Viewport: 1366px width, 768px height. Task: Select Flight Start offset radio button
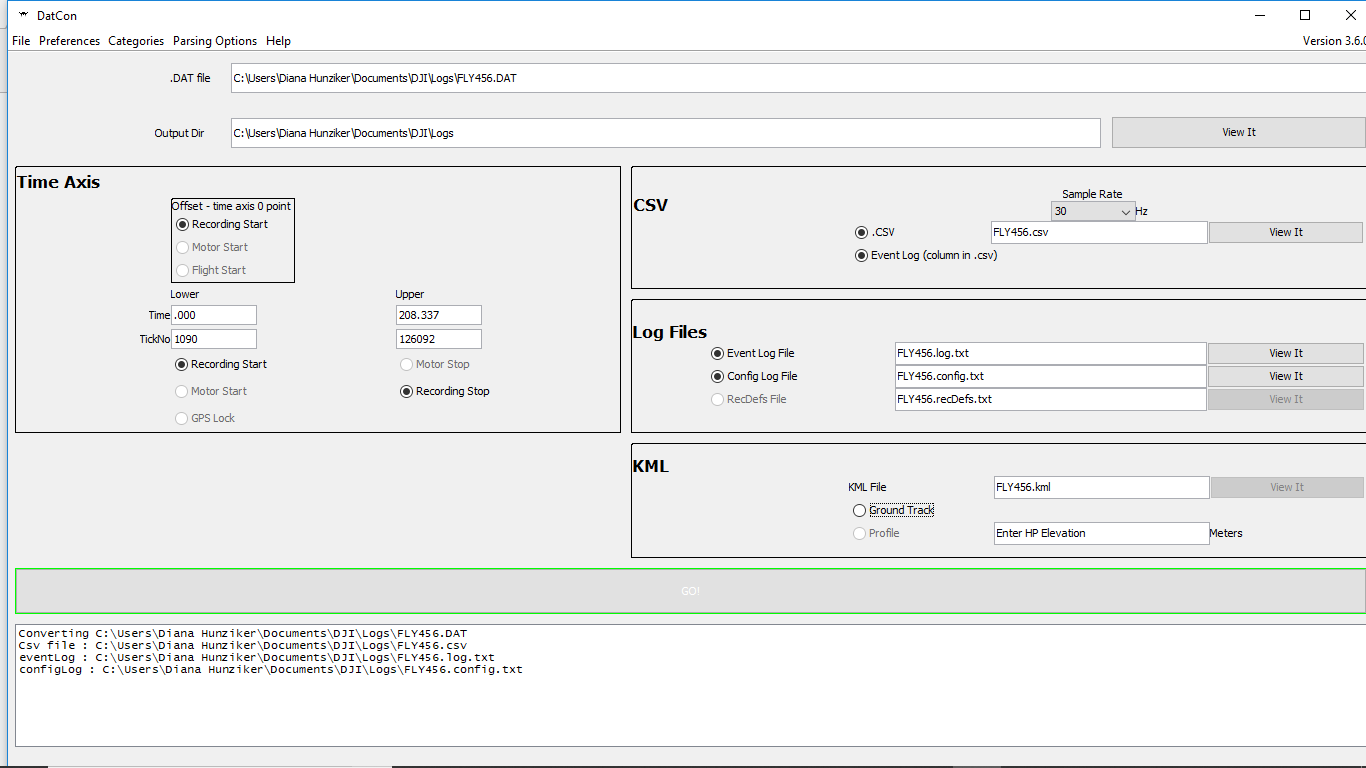coord(183,270)
